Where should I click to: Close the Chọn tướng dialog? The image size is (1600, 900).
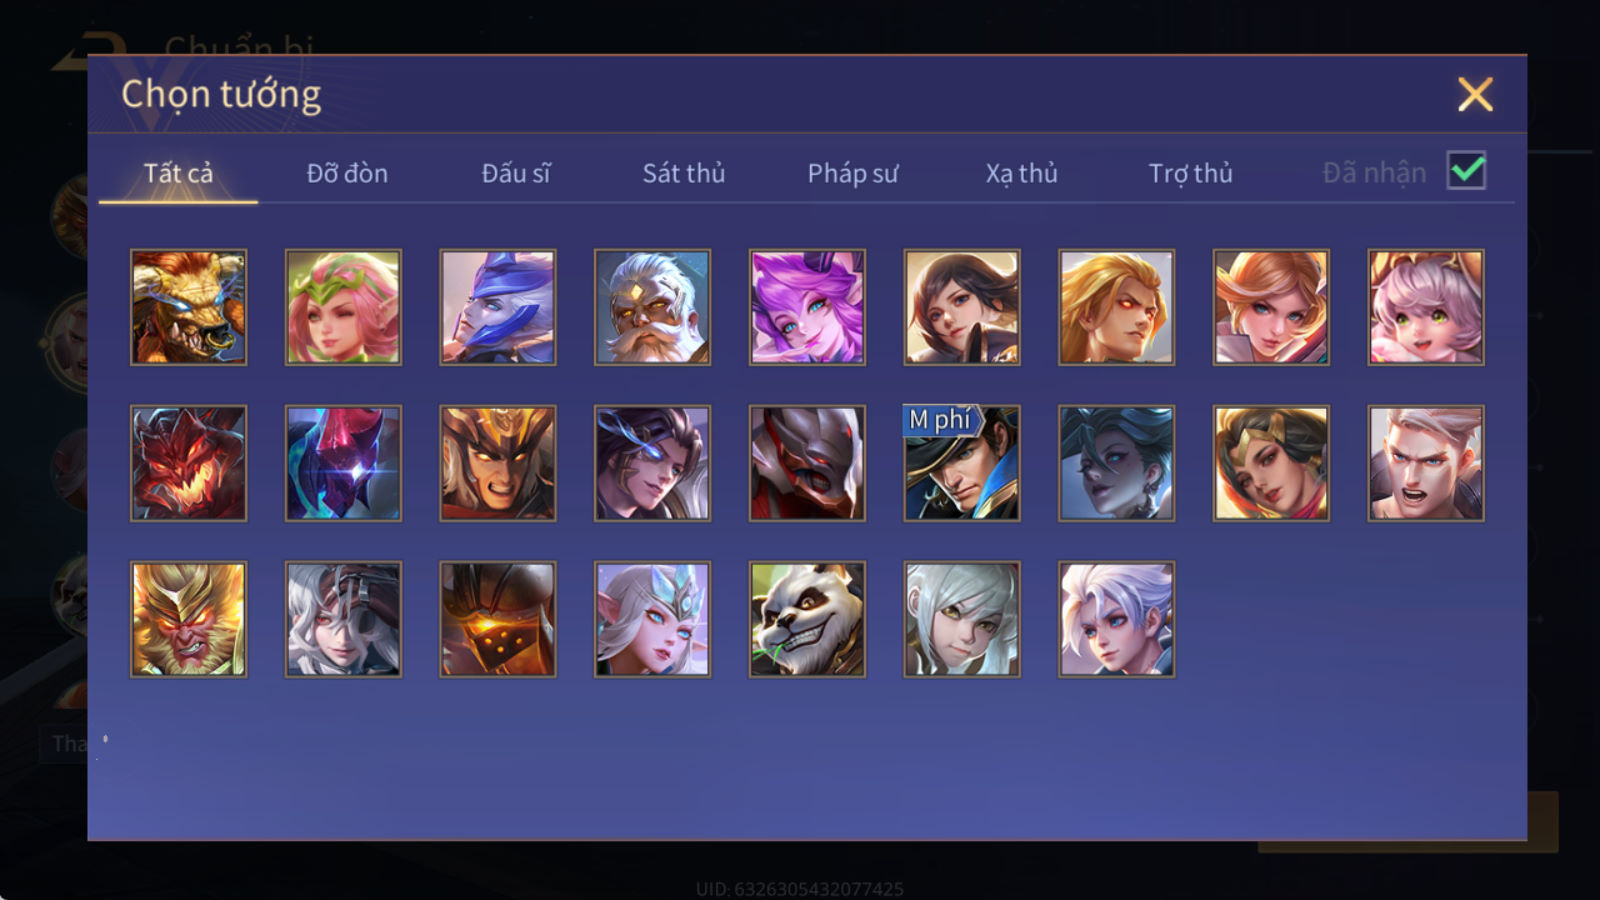tap(1475, 94)
